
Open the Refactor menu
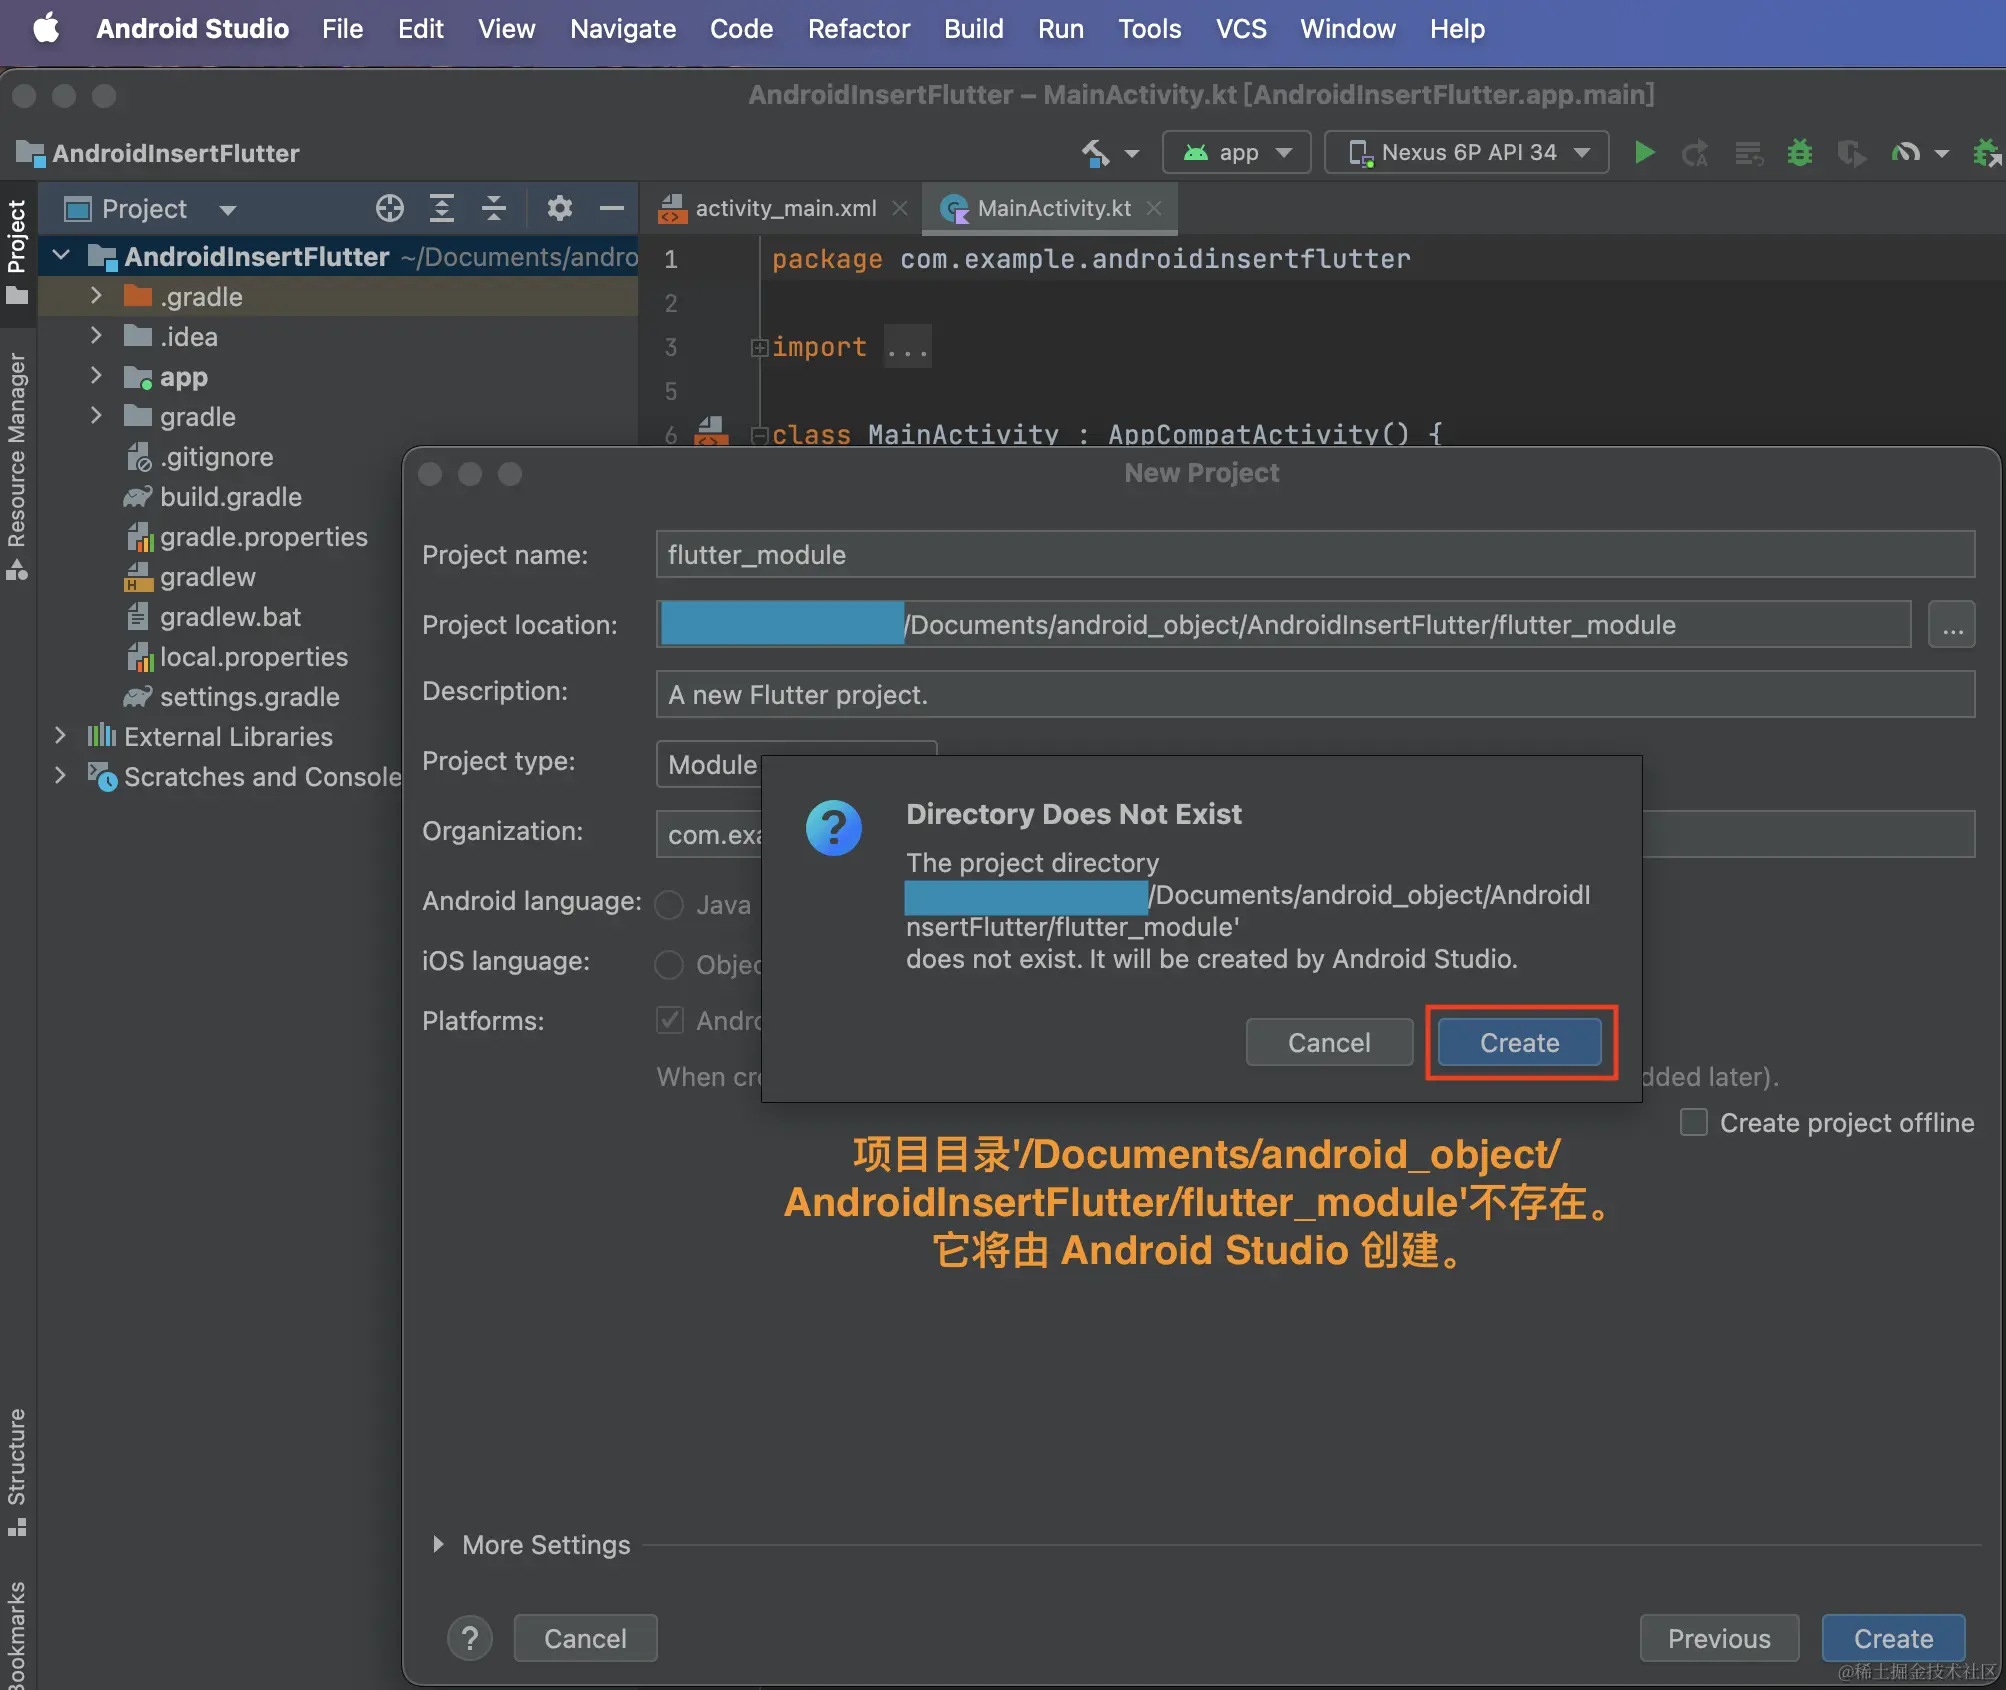[858, 28]
